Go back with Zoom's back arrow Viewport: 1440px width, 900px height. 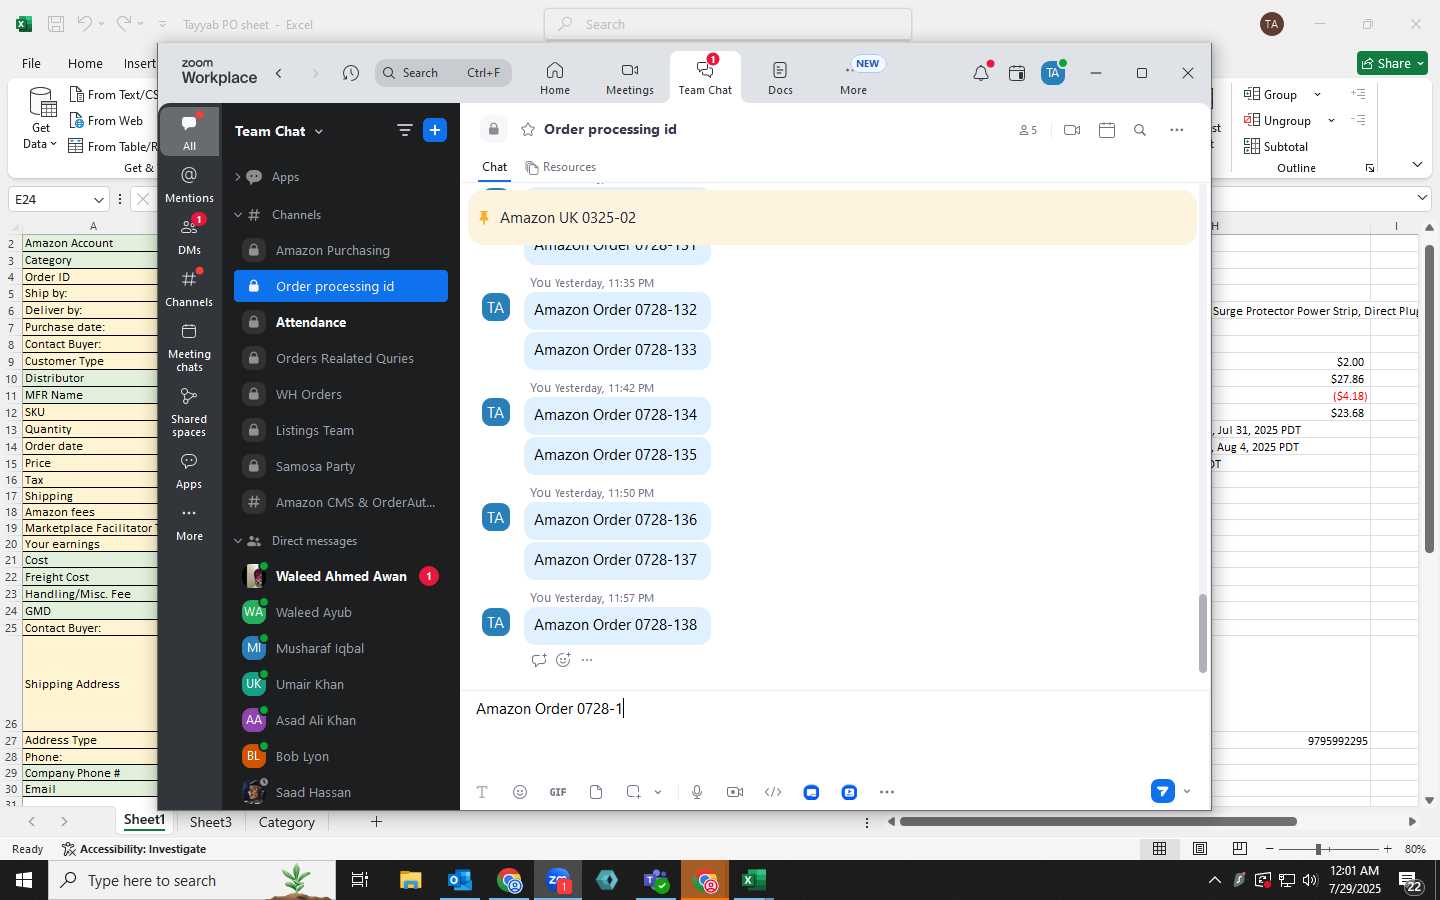coord(279,73)
